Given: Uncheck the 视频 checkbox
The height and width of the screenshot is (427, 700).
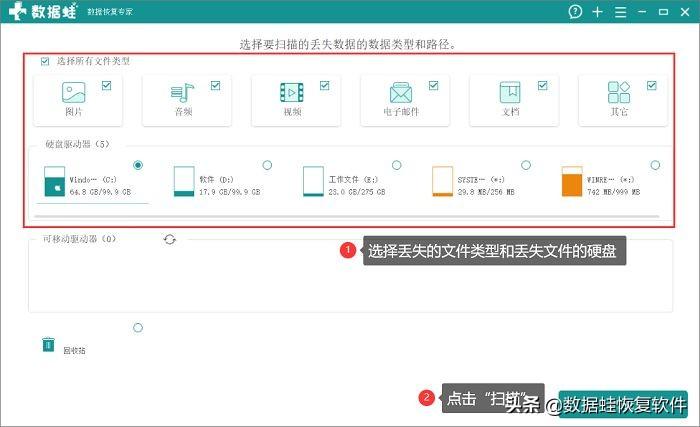Looking at the screenshot, I should tap(325, 85).
